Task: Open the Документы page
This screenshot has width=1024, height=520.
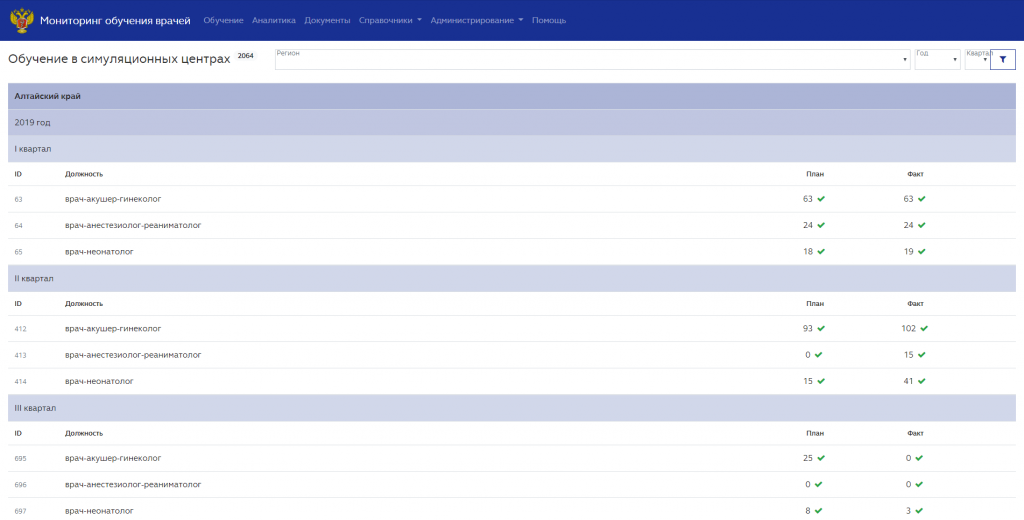Action: [x=327, y=20]
